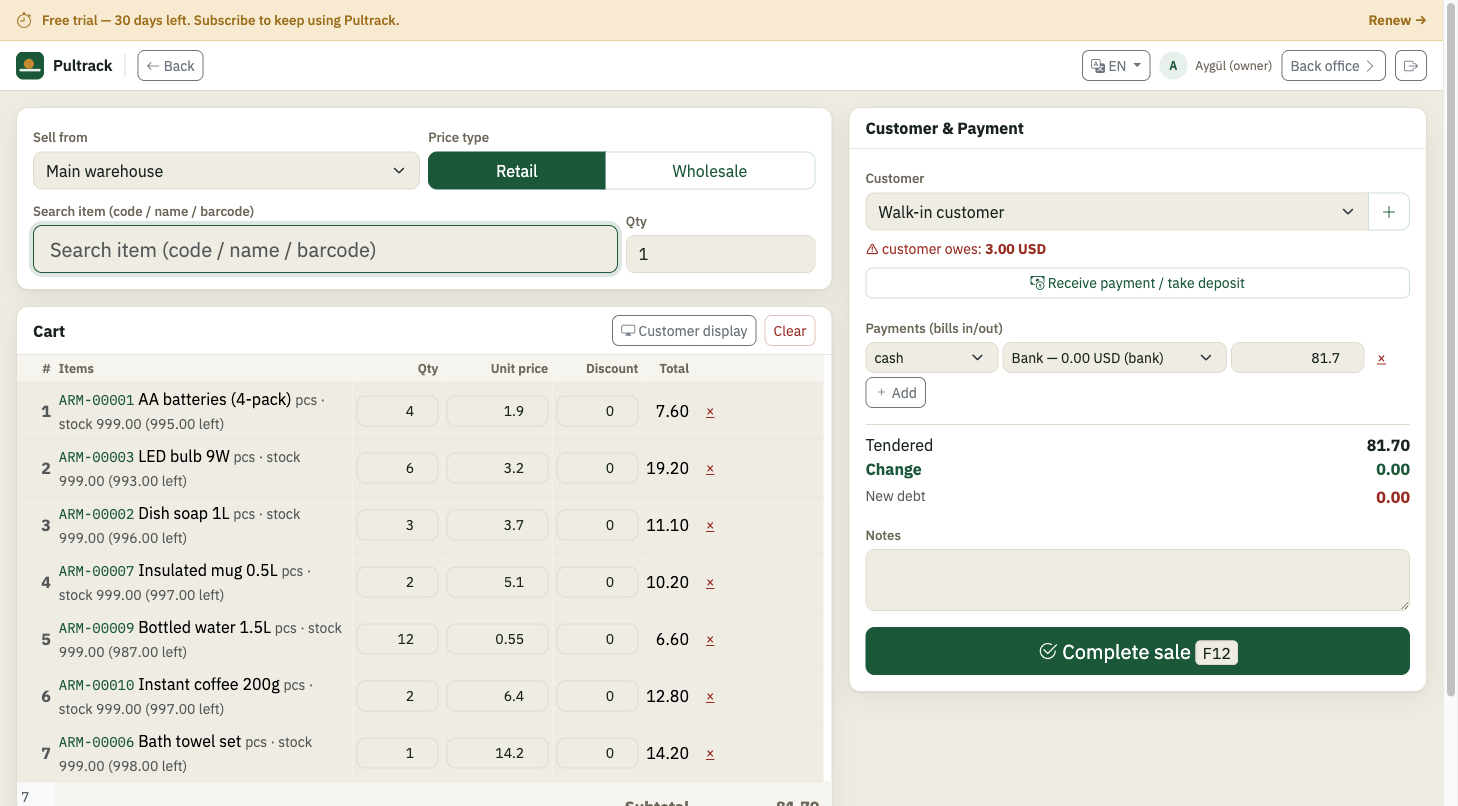Image resolution: width=1458 pixels, height=806 pixels.
Task: Click the Aygül (owner) label
Action: 1233,66
